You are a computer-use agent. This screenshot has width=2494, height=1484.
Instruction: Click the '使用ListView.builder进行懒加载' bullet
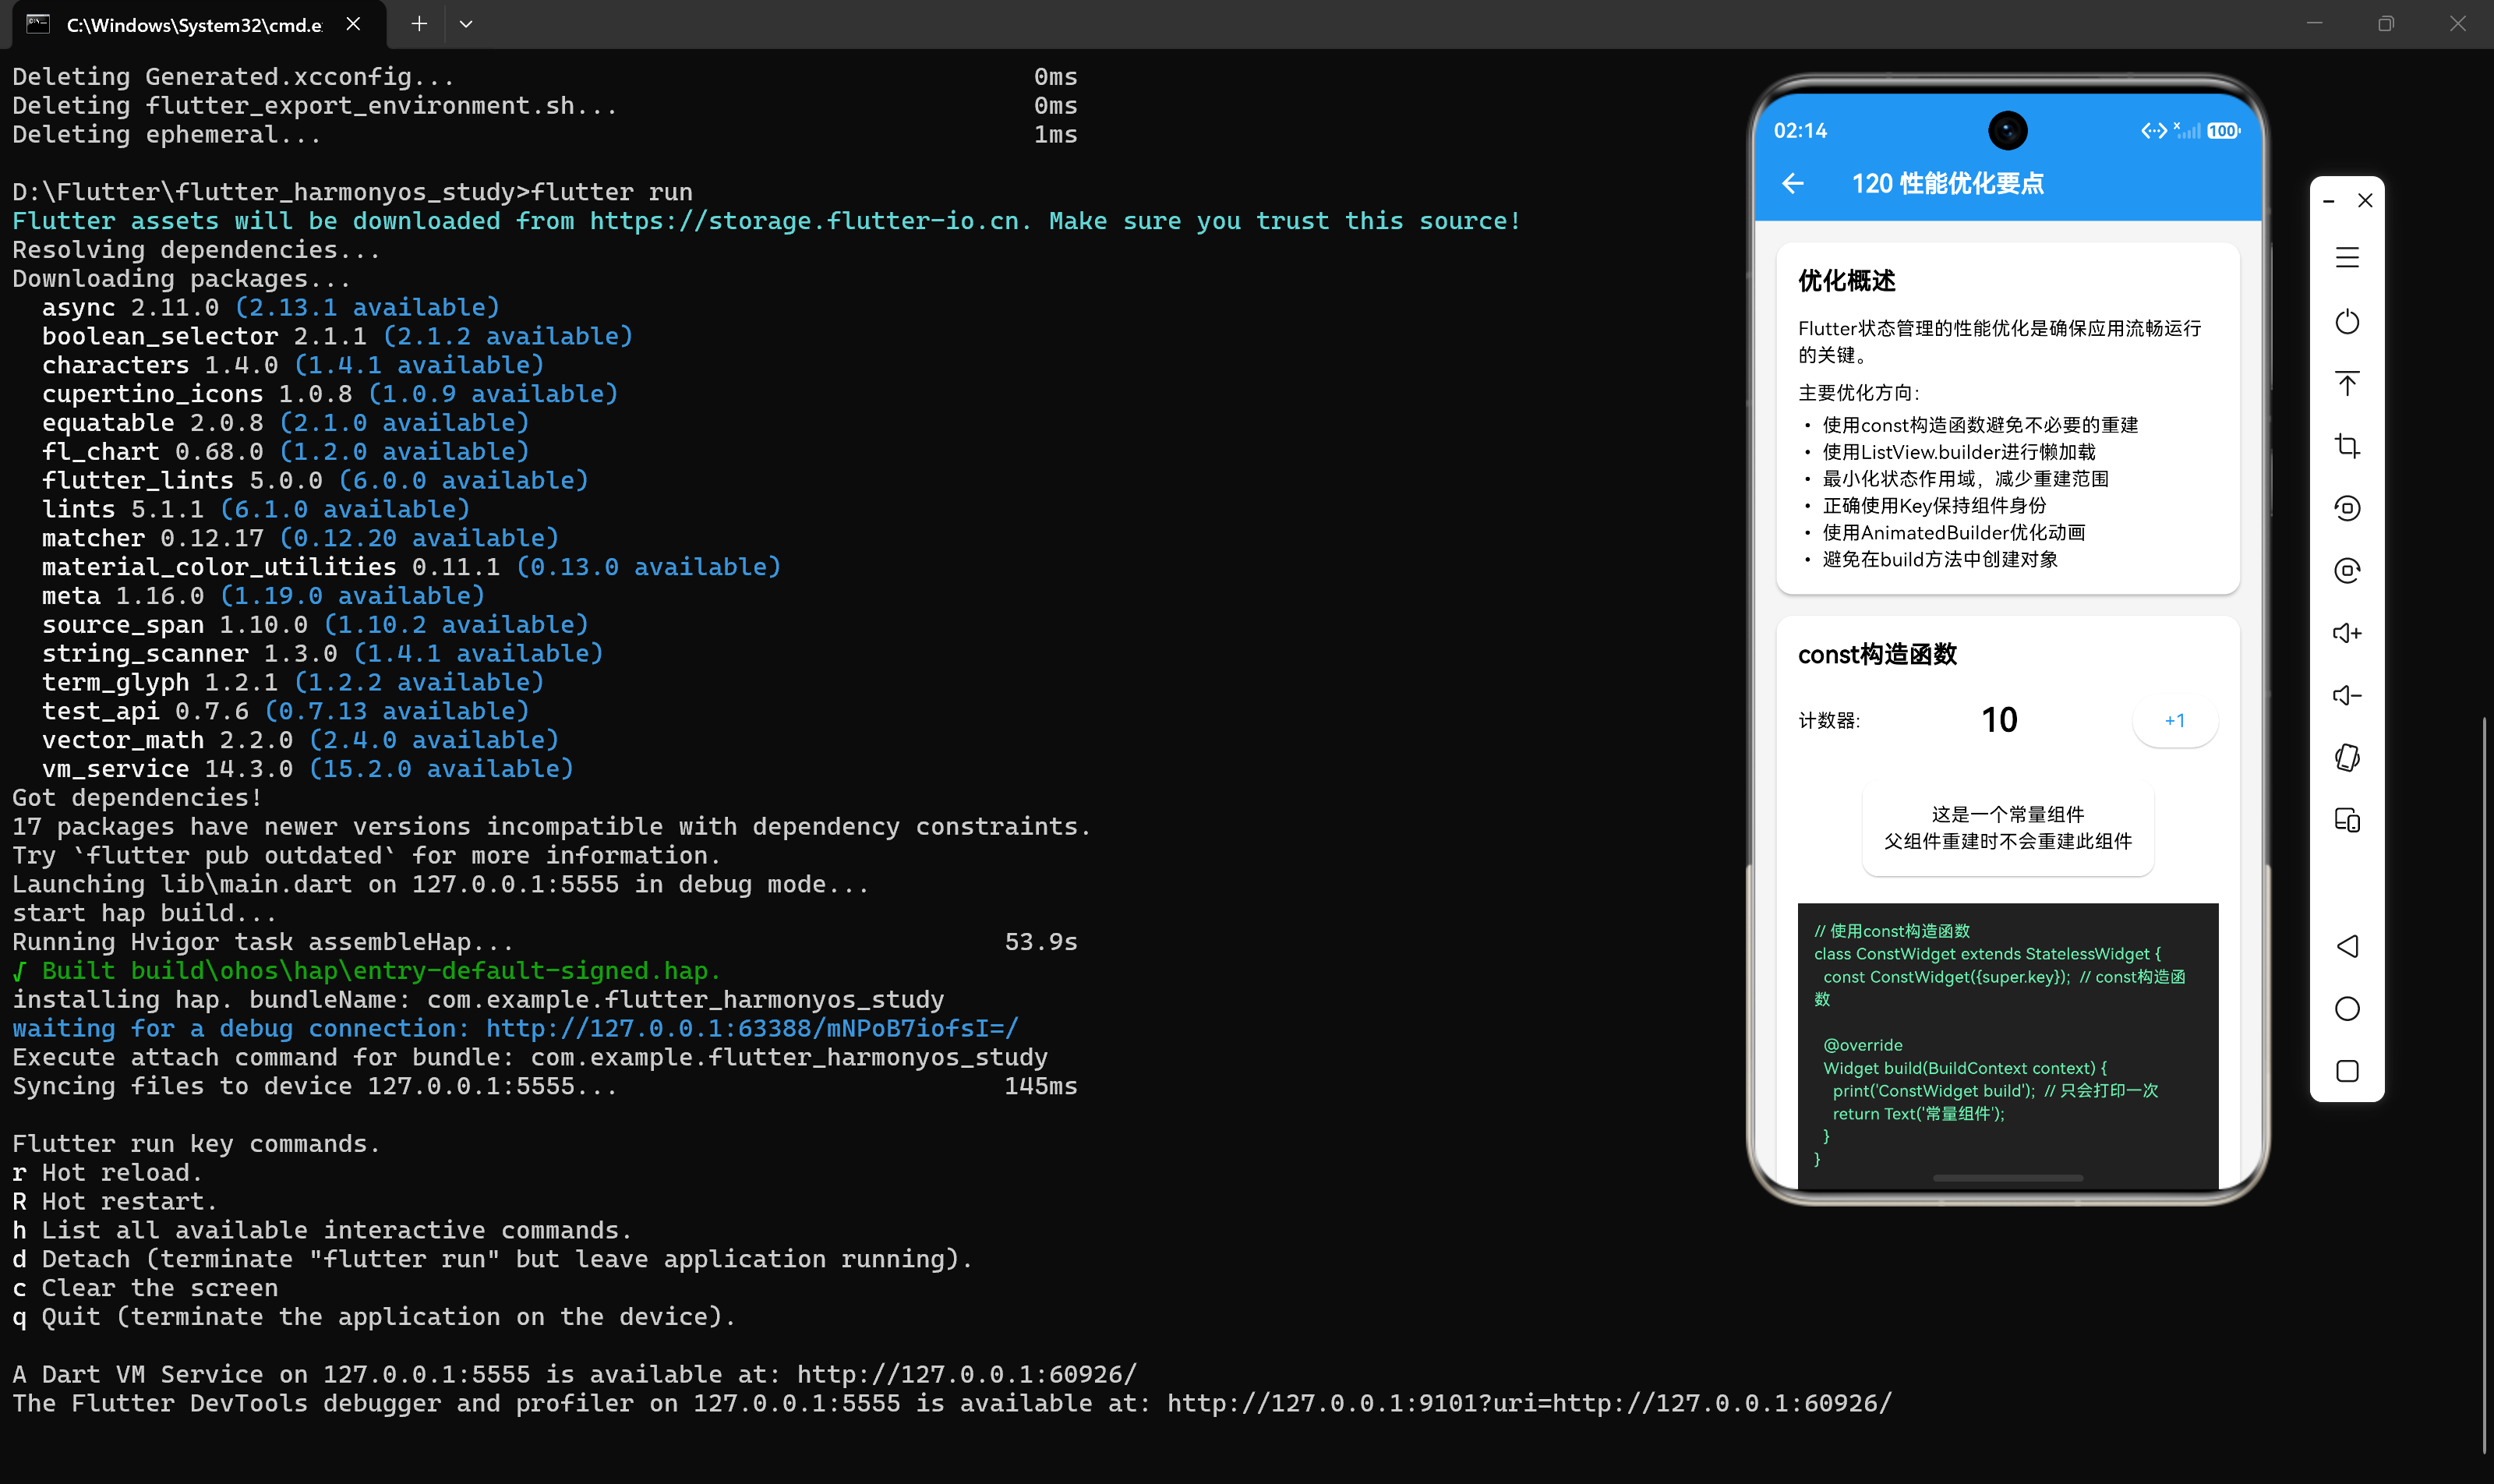1959,452
